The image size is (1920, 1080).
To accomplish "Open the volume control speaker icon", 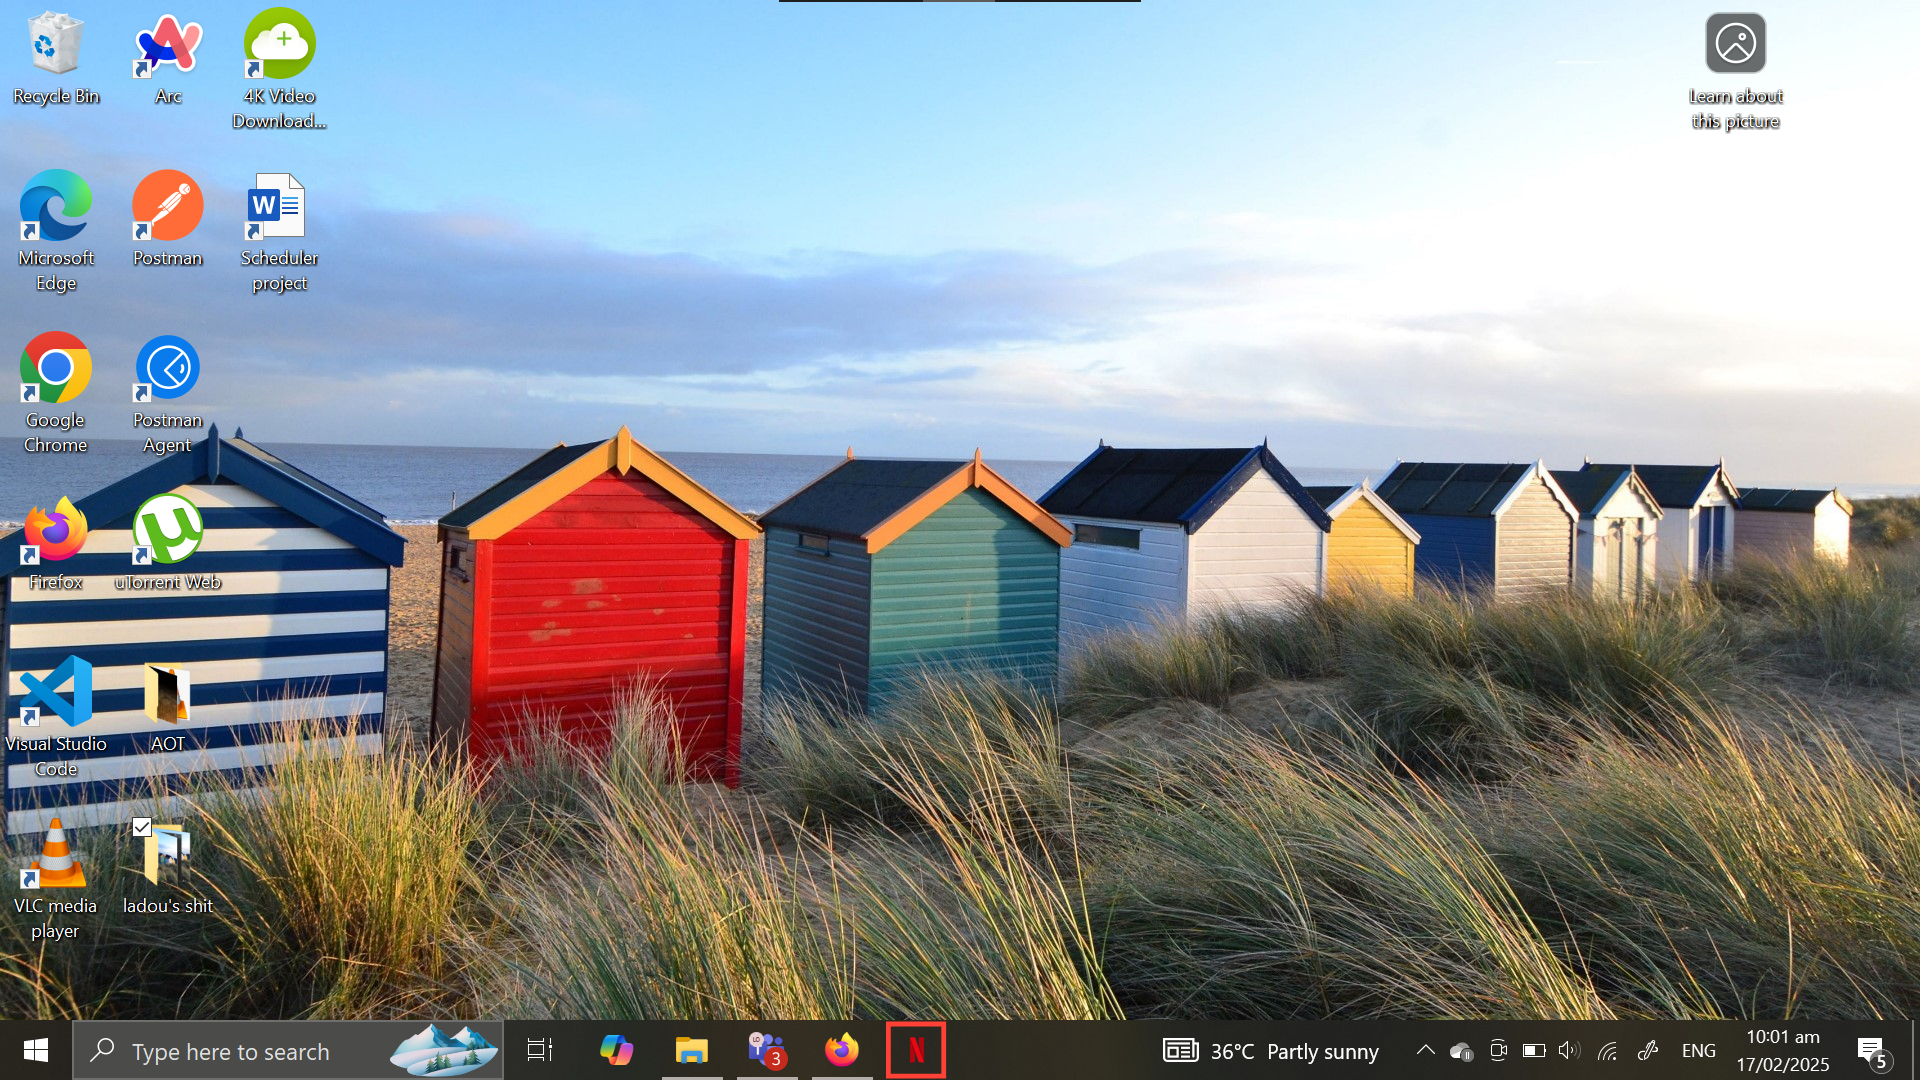I will 1569,1051.
